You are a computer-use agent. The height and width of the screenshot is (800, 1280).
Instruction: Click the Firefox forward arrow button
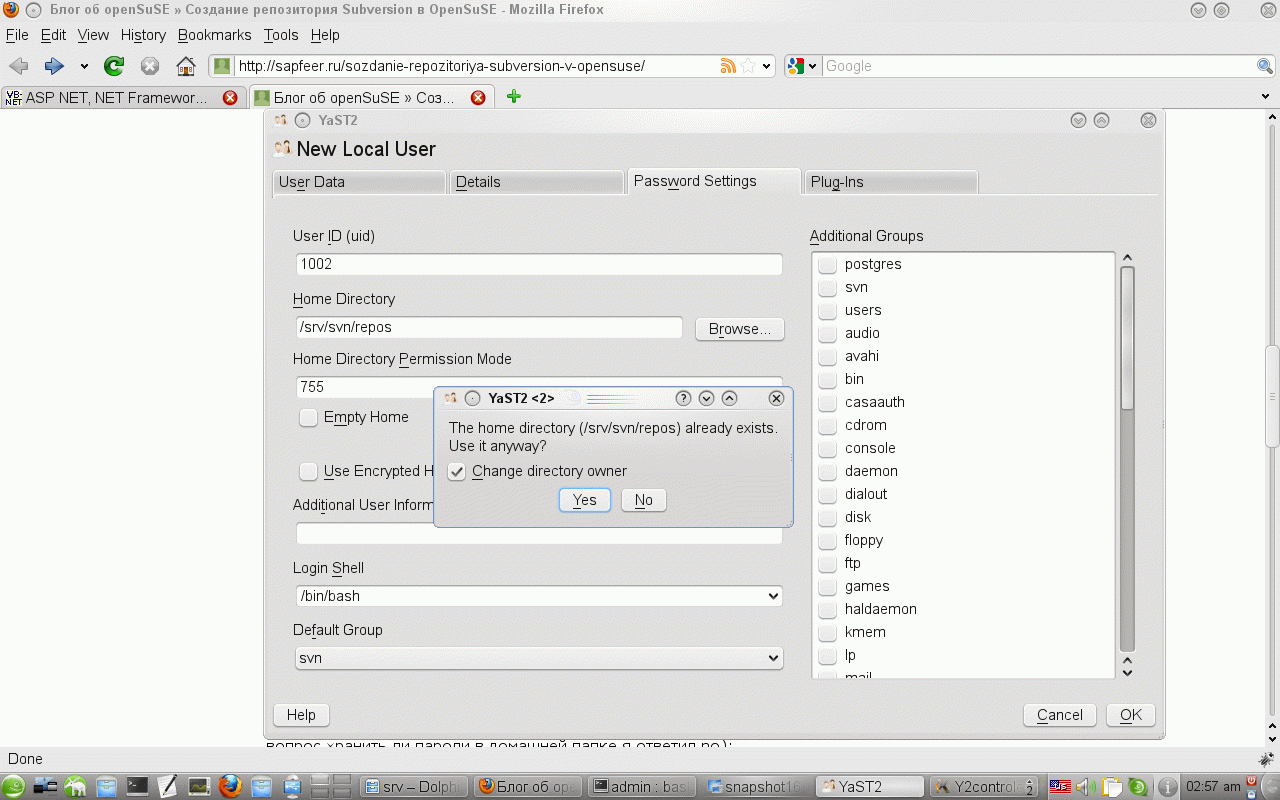point(54,66)
